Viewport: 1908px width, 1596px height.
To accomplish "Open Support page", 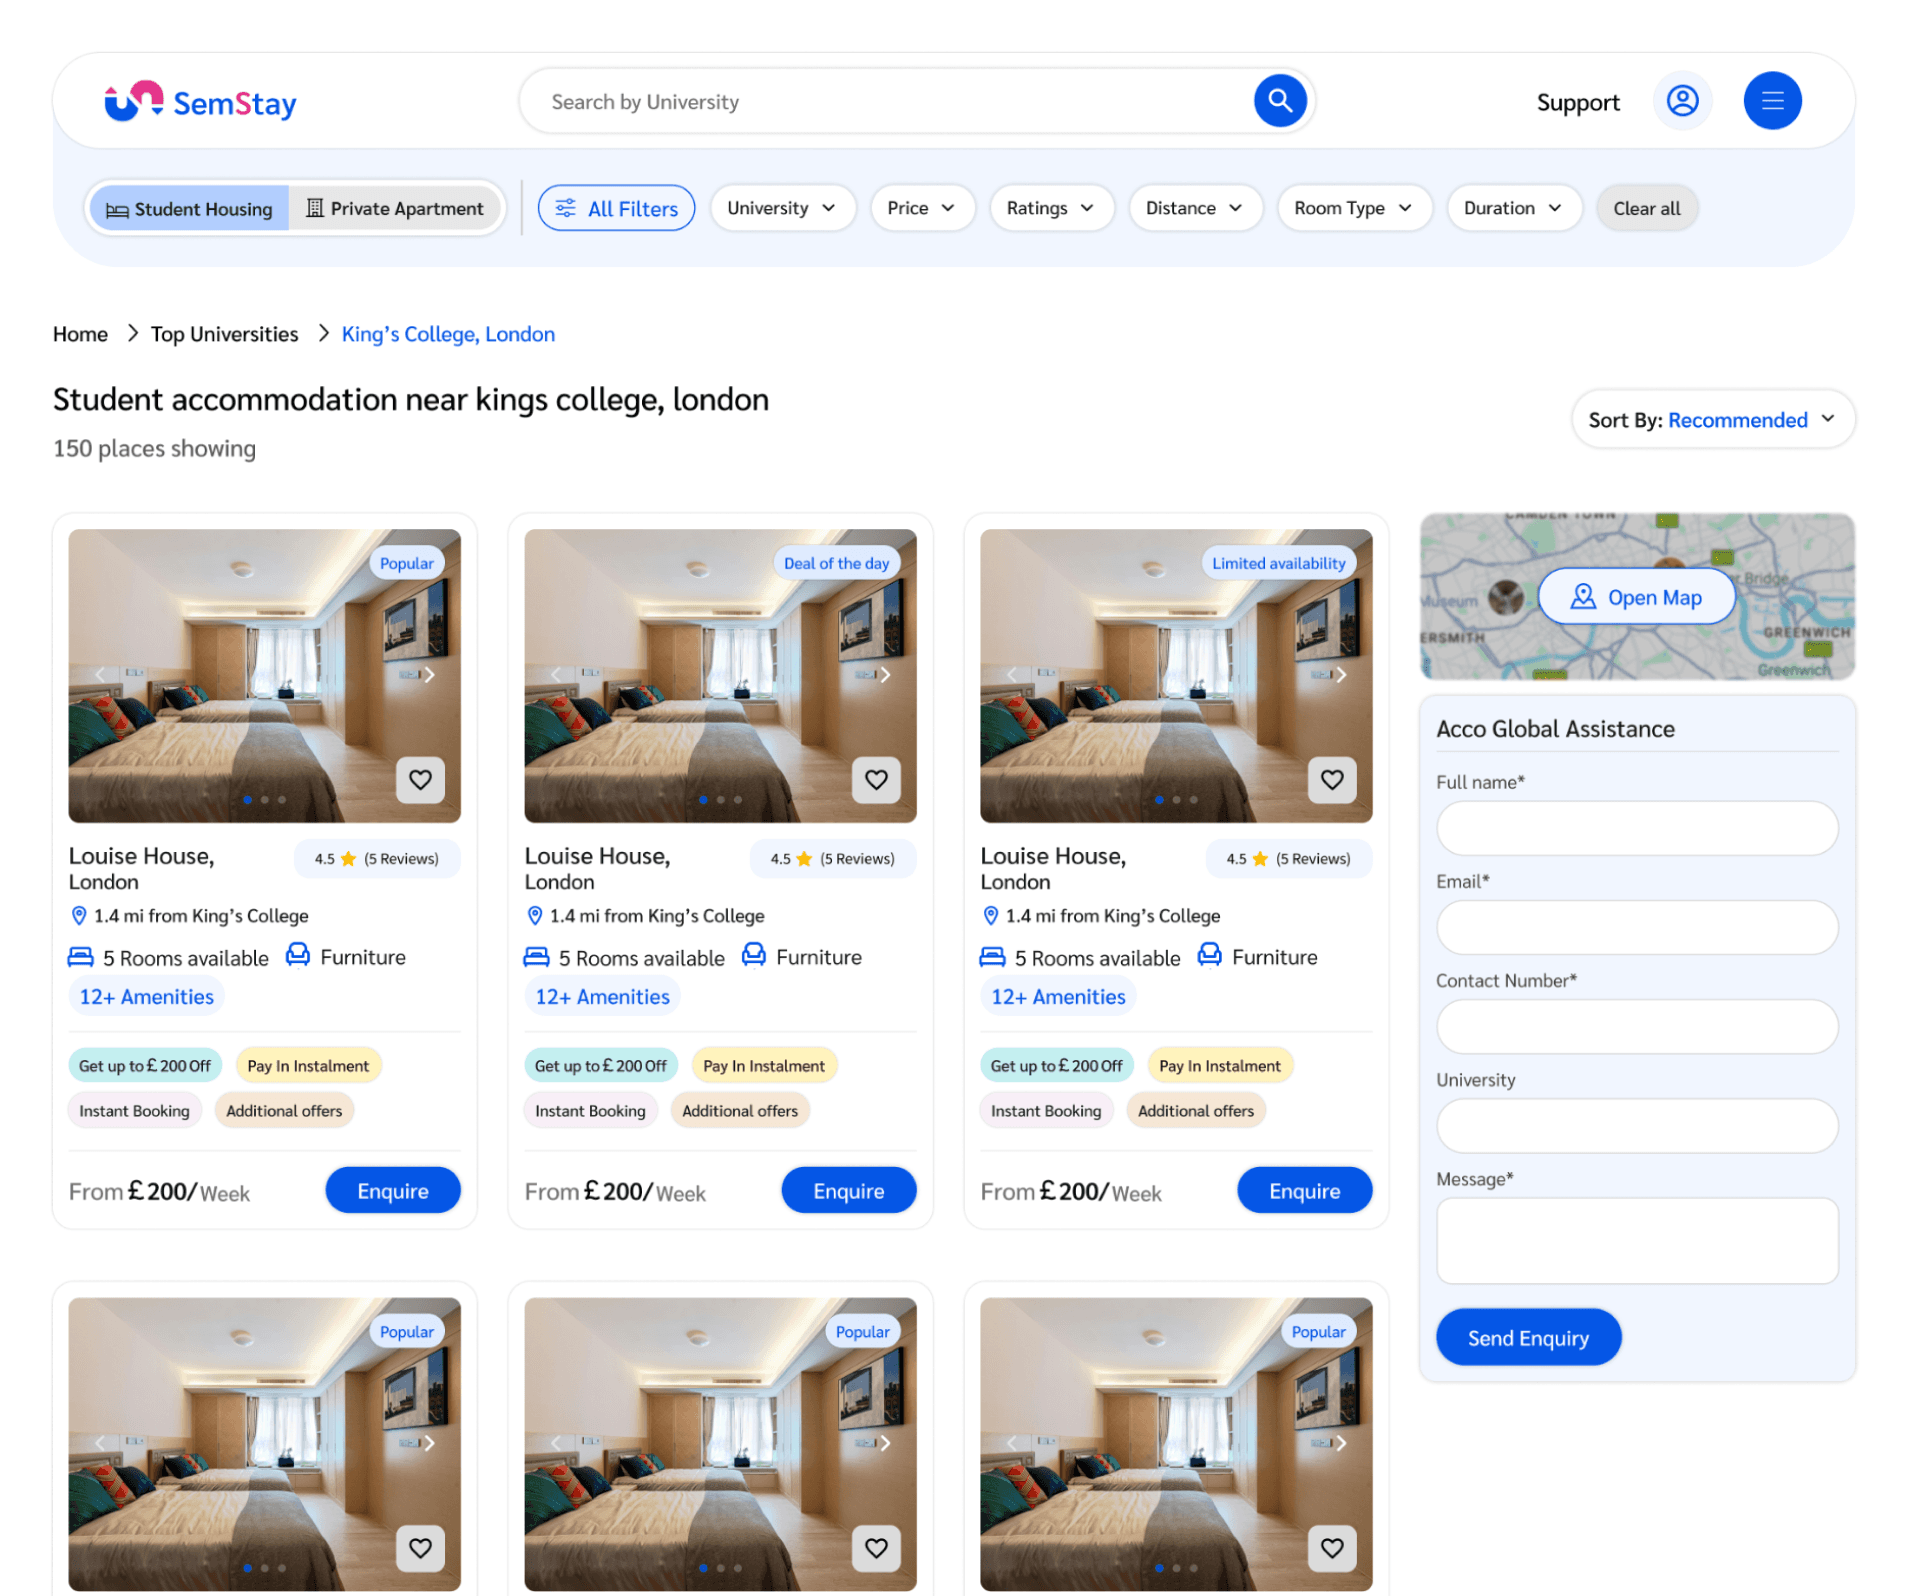I will click(1577, 102).
